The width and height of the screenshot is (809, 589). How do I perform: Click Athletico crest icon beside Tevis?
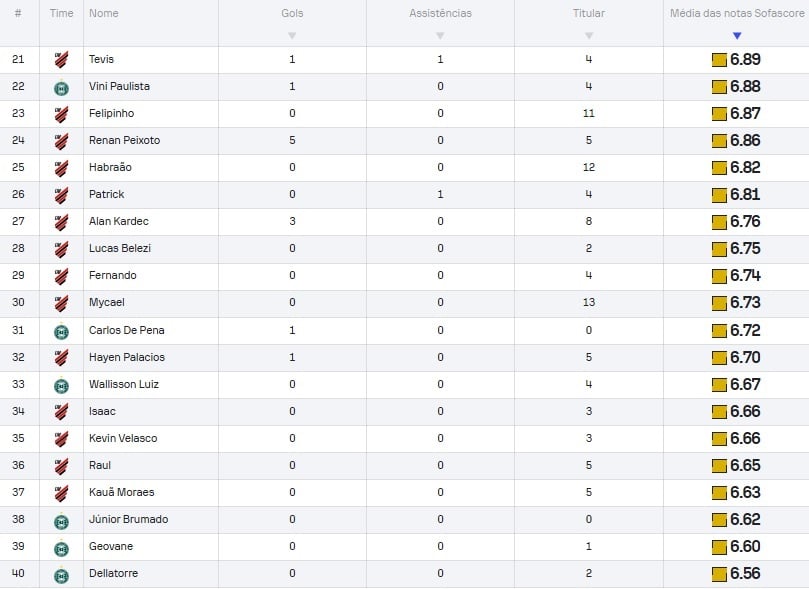click(x=61, y=59)
